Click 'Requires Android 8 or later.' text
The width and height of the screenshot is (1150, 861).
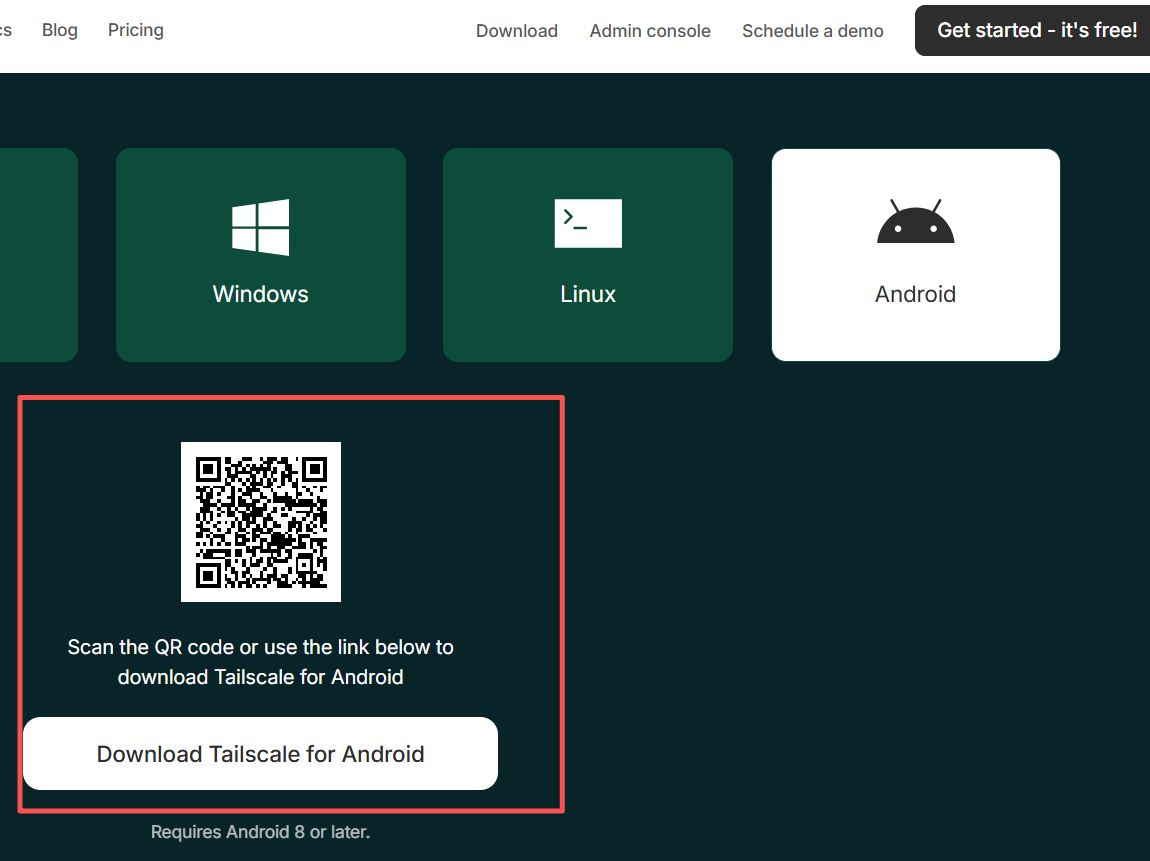pos(260,832)
